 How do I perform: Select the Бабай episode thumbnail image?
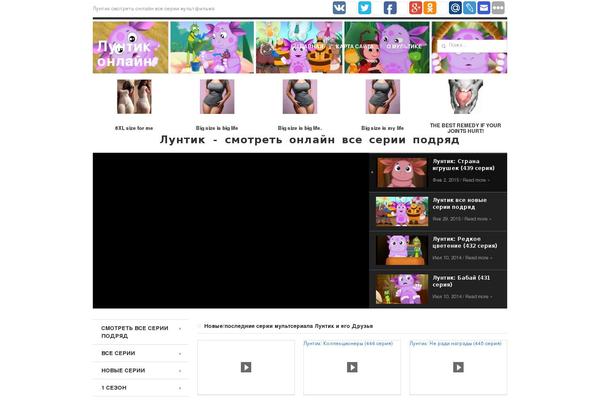(x=402, y=289)
